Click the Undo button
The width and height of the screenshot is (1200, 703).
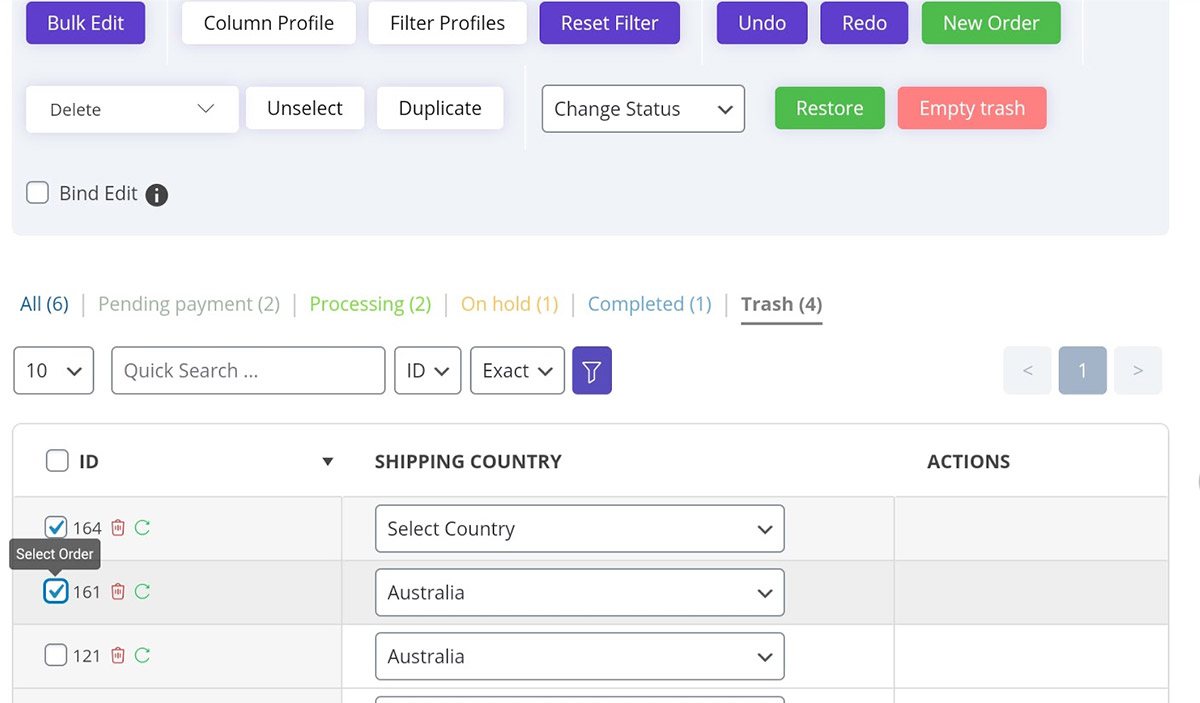tap(762, 23)
